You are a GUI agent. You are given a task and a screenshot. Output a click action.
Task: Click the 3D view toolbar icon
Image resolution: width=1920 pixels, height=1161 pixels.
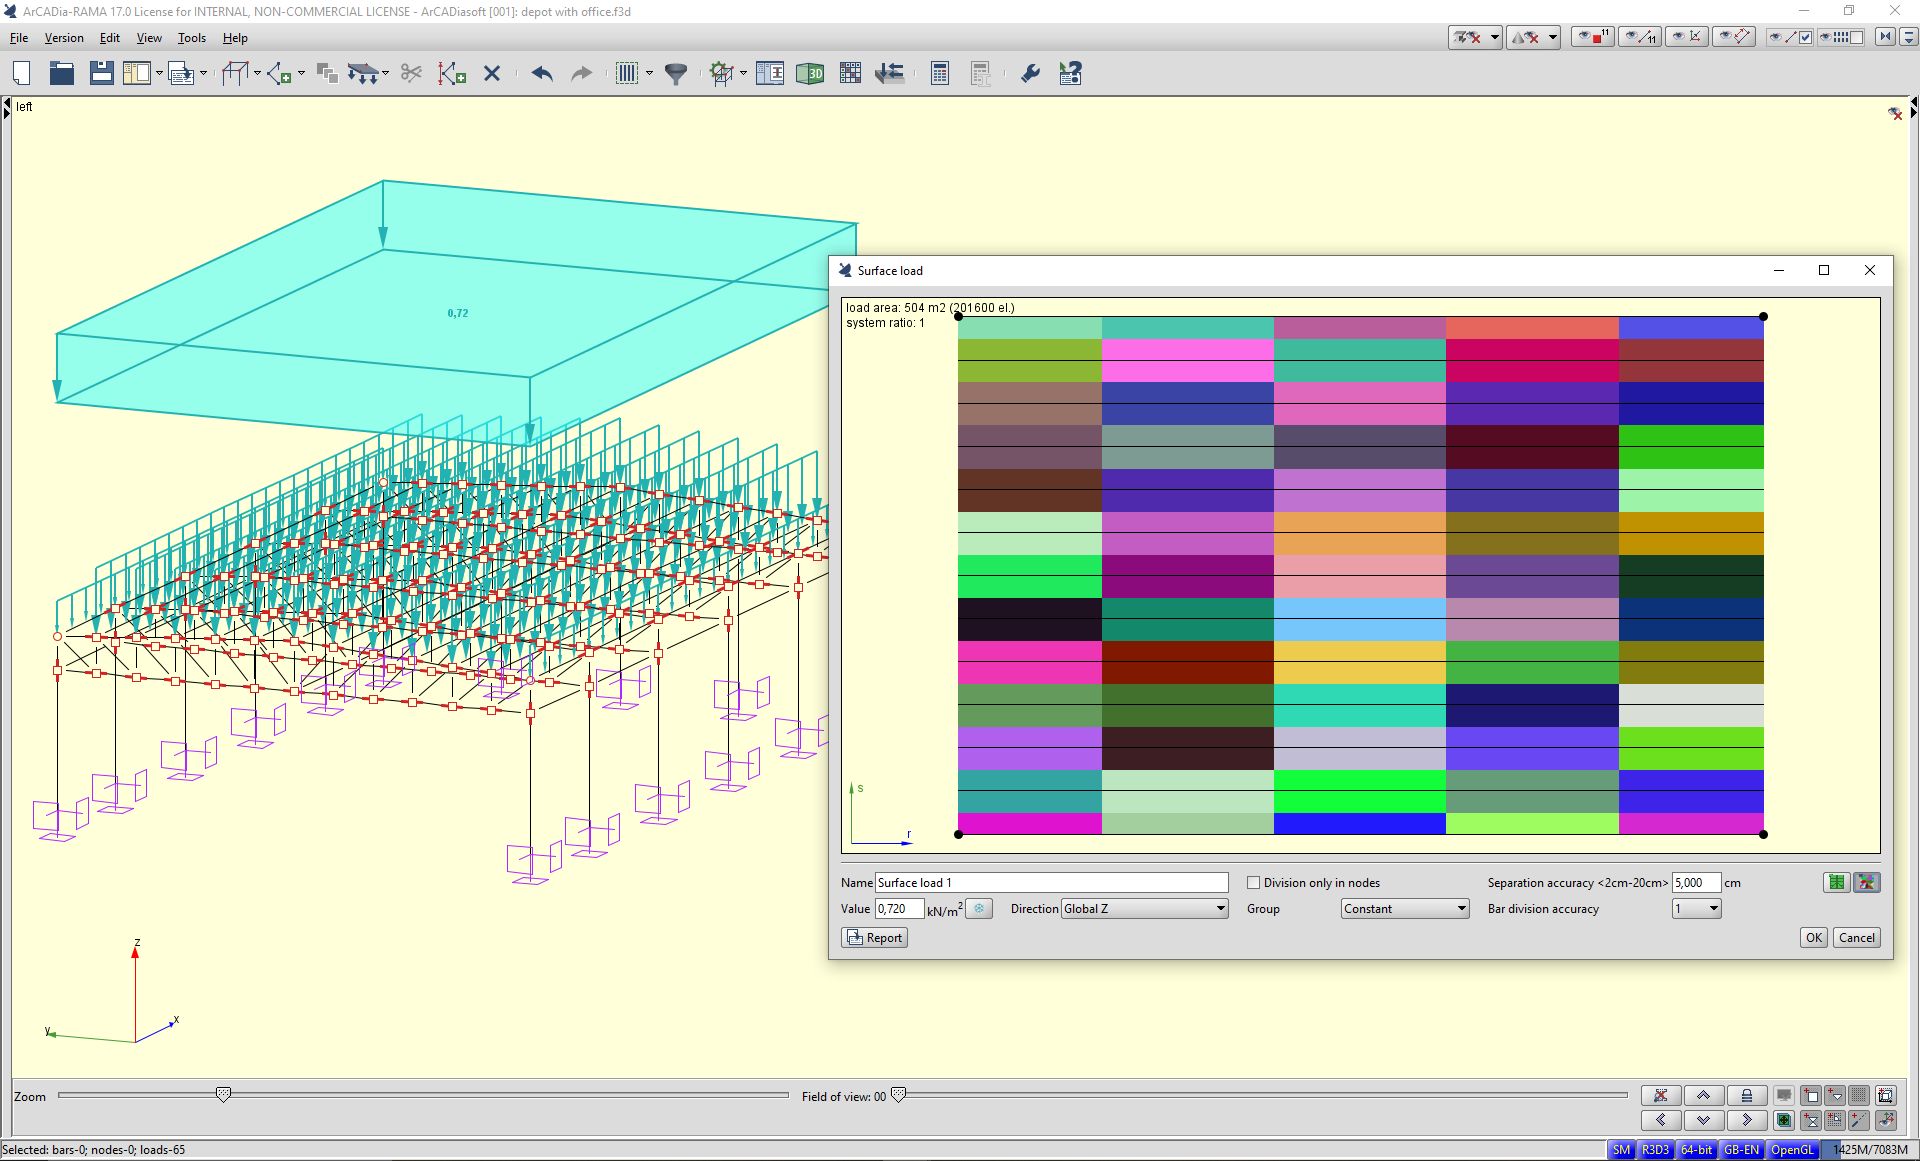(809, 73)
